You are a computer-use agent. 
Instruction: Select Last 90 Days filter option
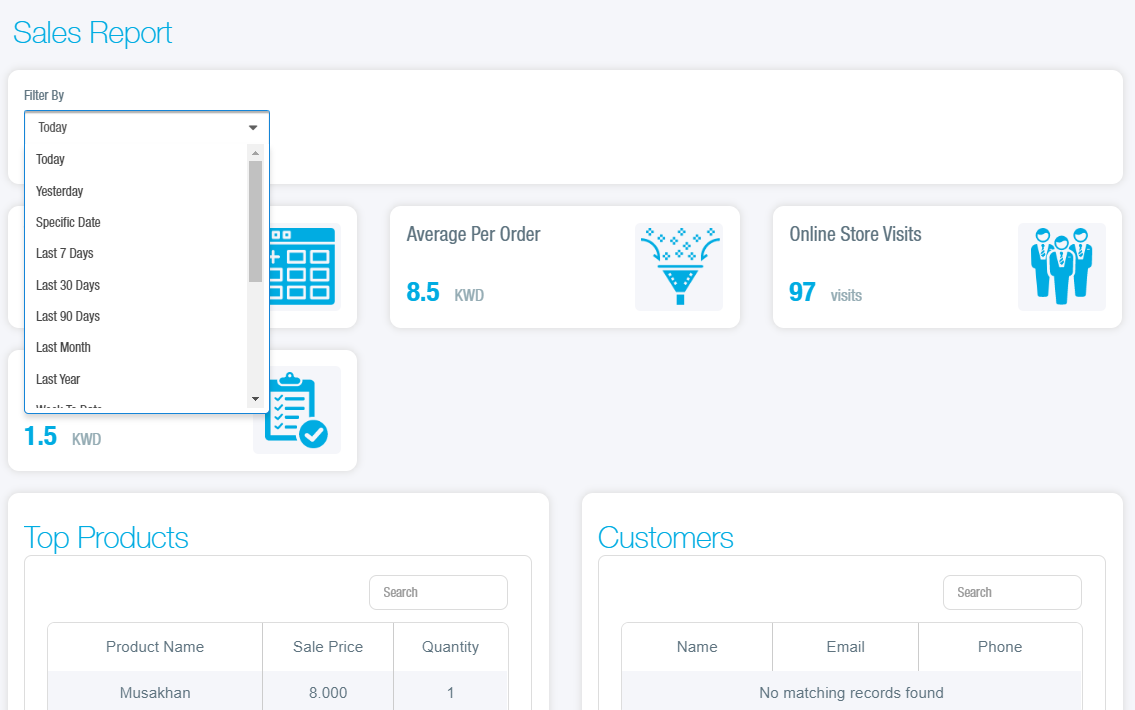(x=136, y=316)
